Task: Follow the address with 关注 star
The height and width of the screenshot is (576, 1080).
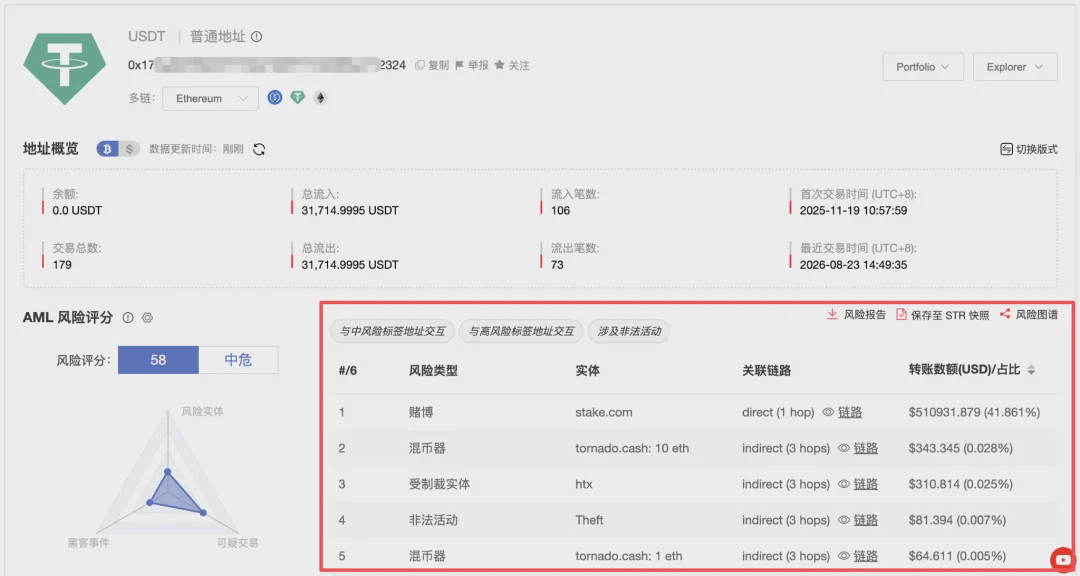Action: click(512, 65)
